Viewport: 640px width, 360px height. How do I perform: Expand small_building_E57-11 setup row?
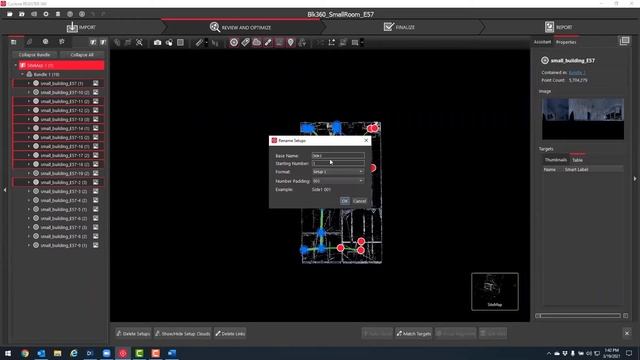[x=29, y=101]
